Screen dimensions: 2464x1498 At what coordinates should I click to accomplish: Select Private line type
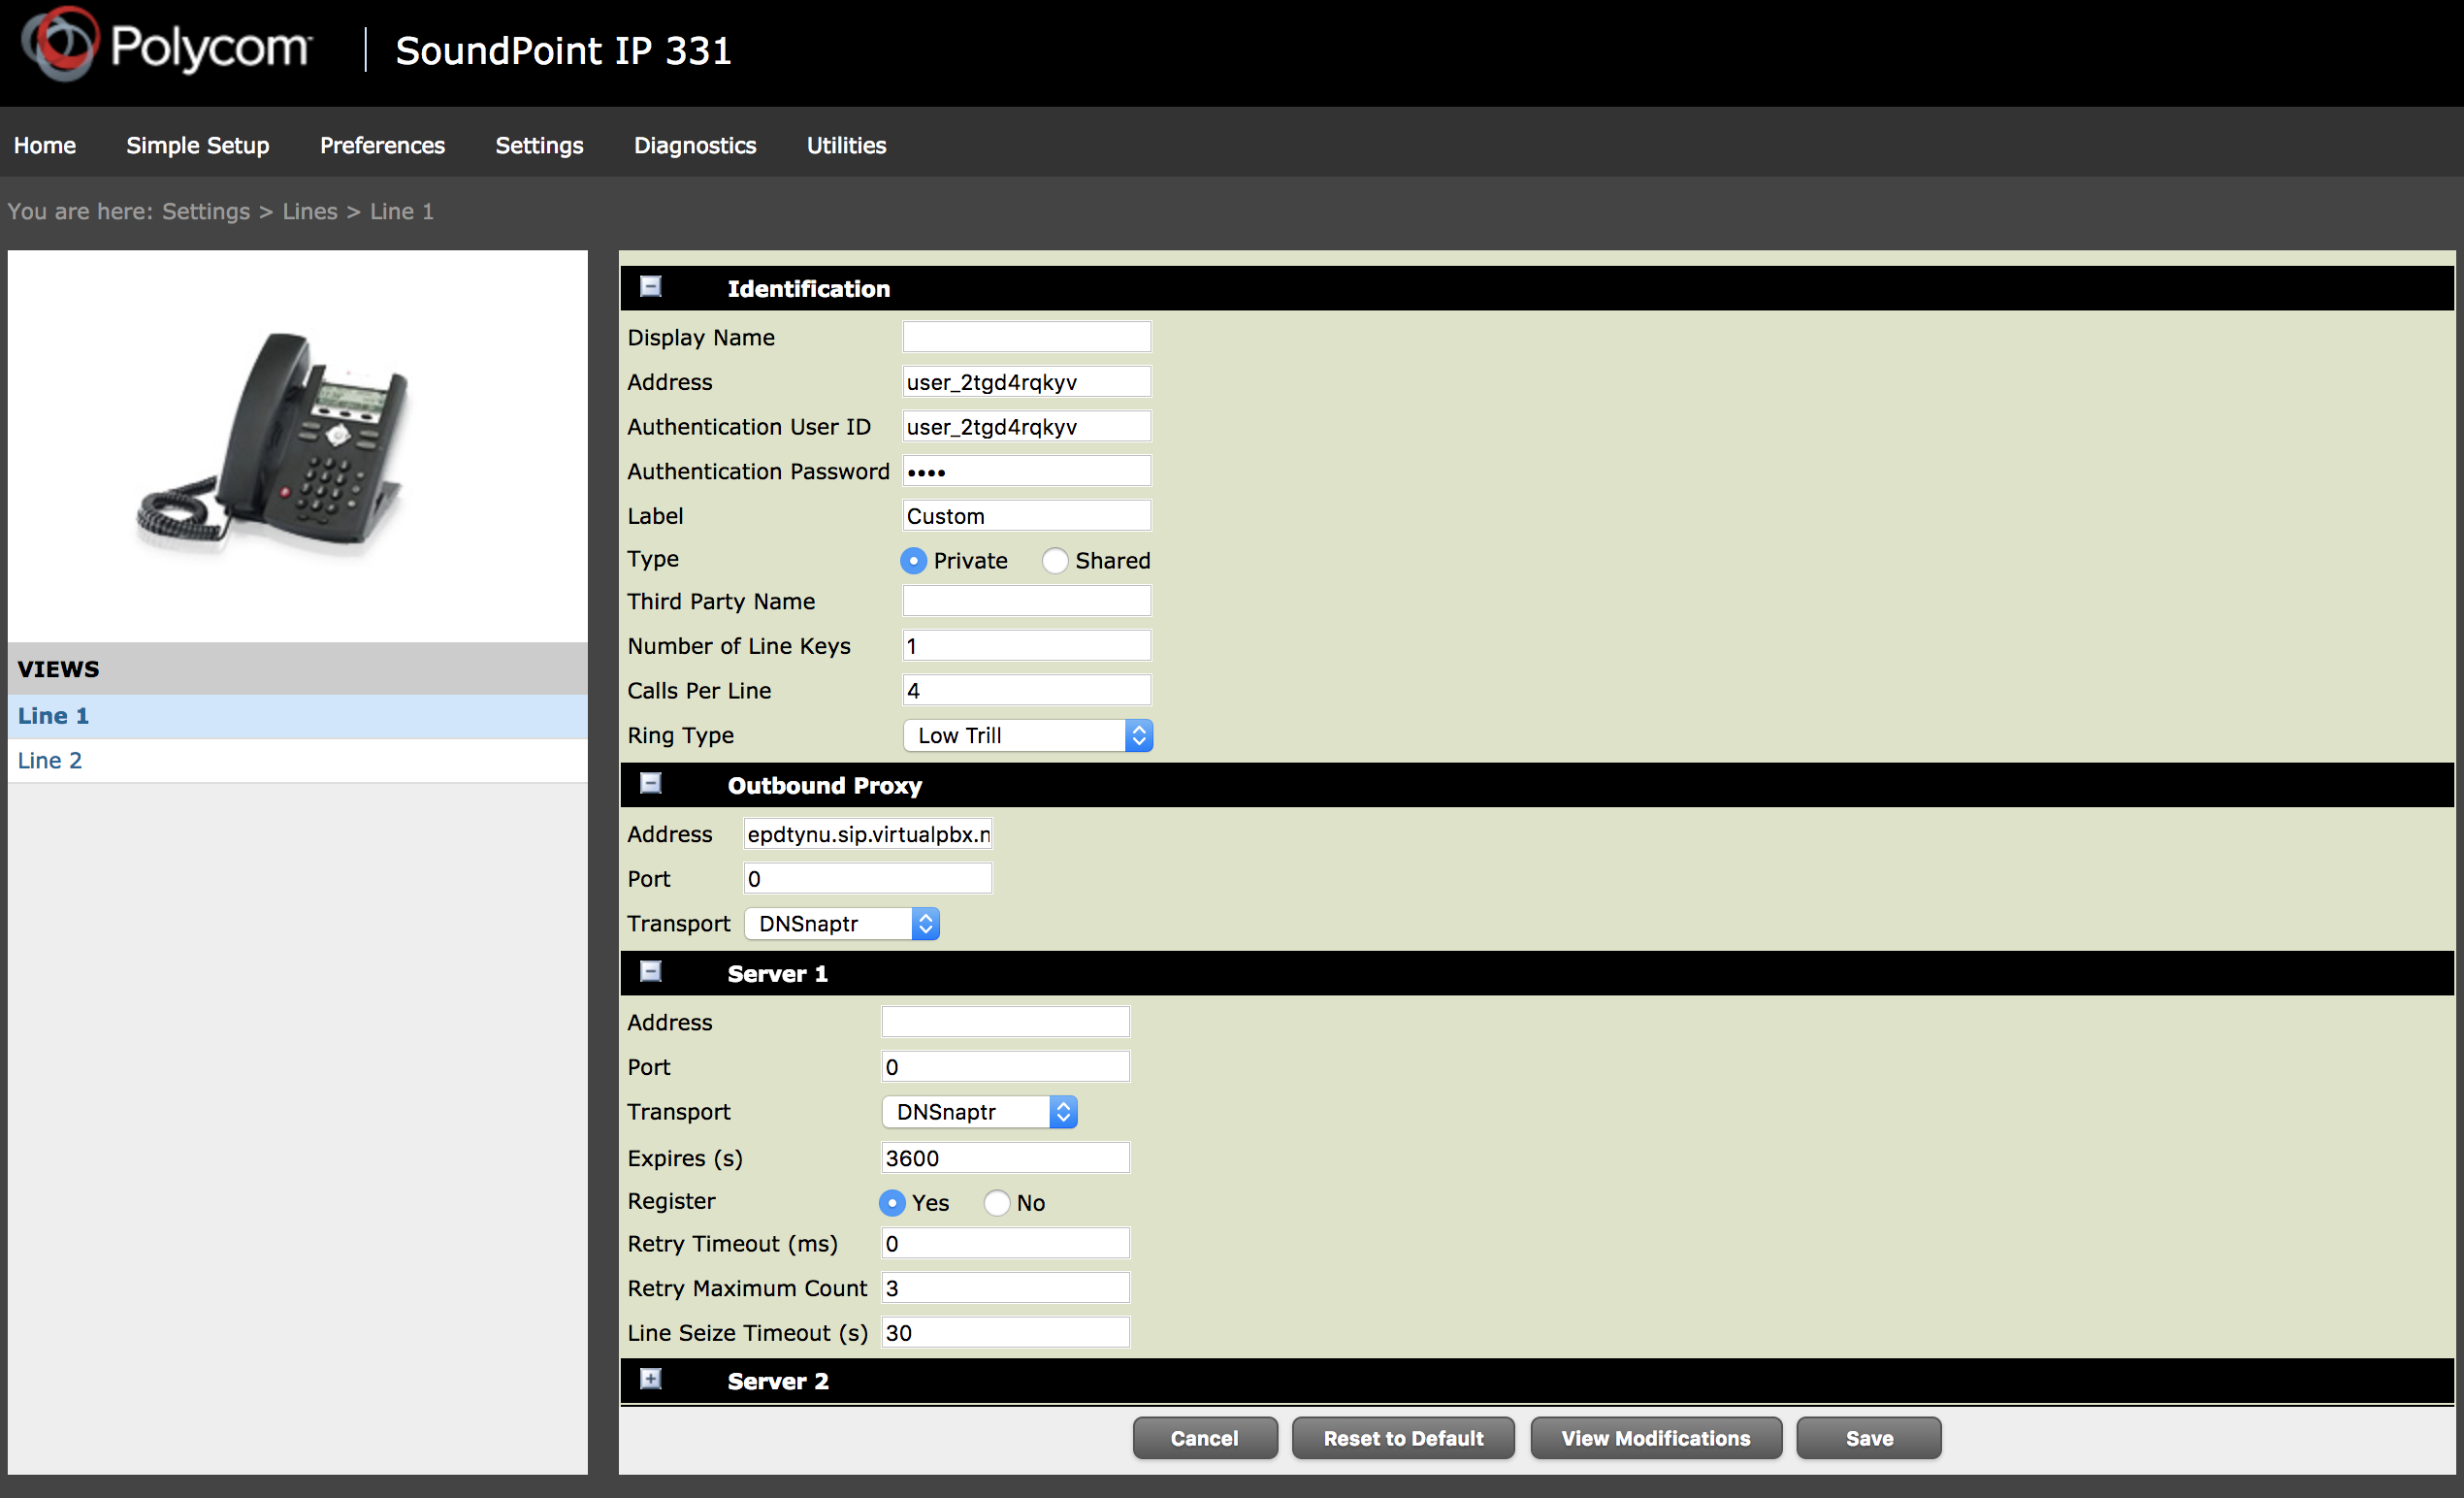tap(913, 561)
